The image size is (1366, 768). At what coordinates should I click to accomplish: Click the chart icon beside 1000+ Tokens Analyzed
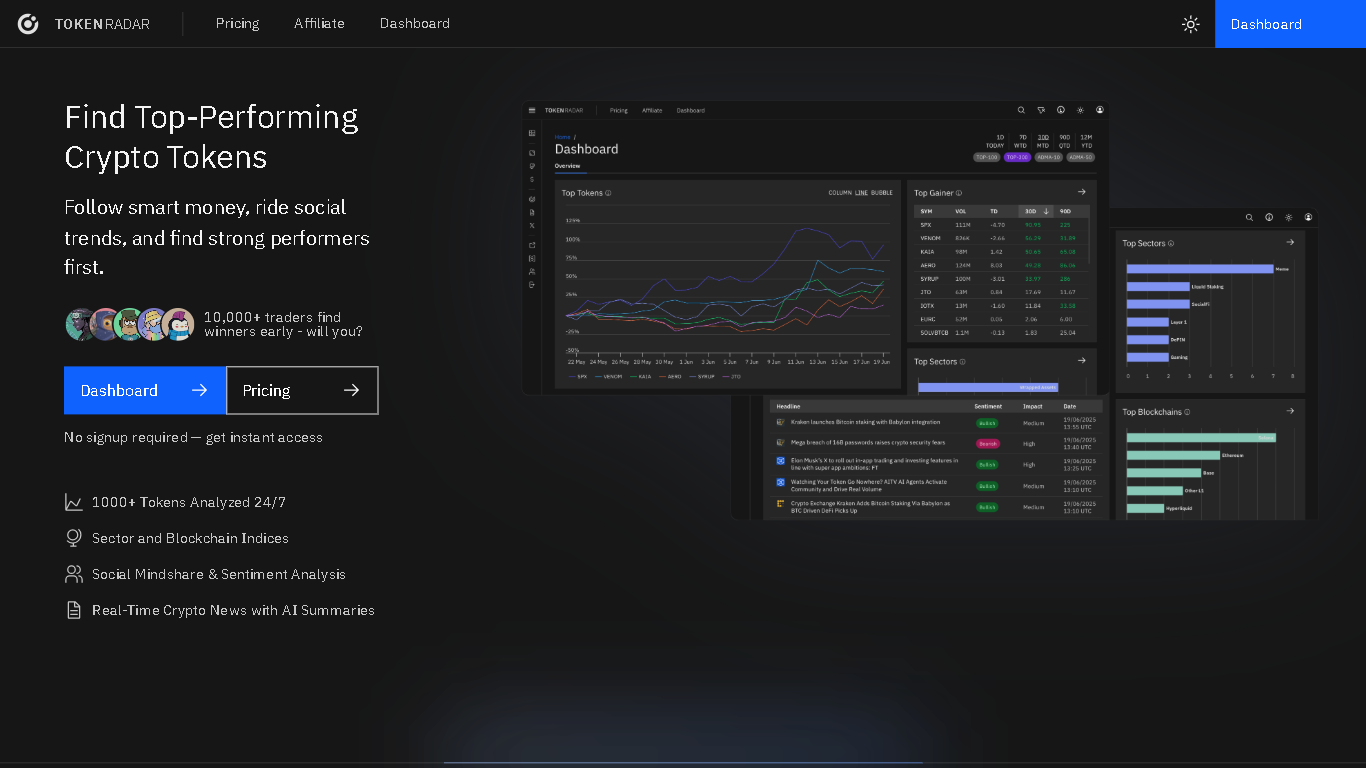74,502
